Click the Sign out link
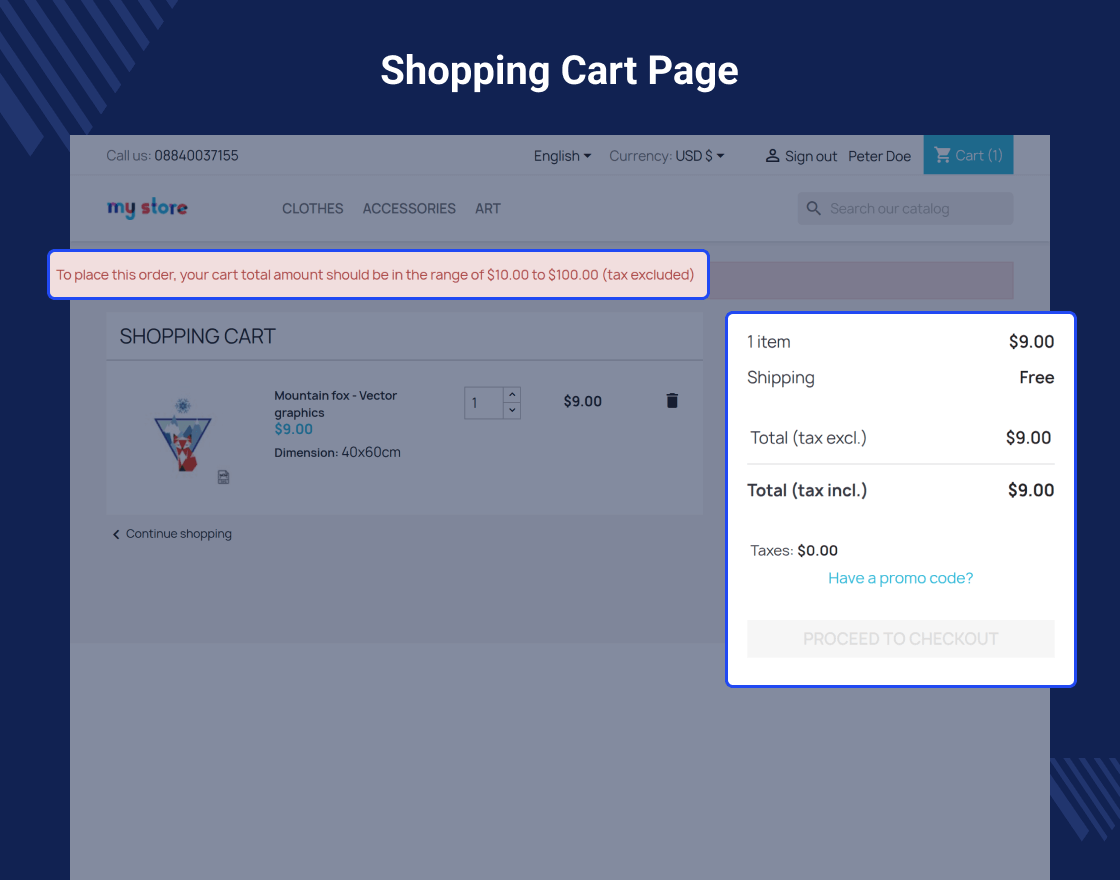This screenshot has height=880, width=1120. point(811,156)
